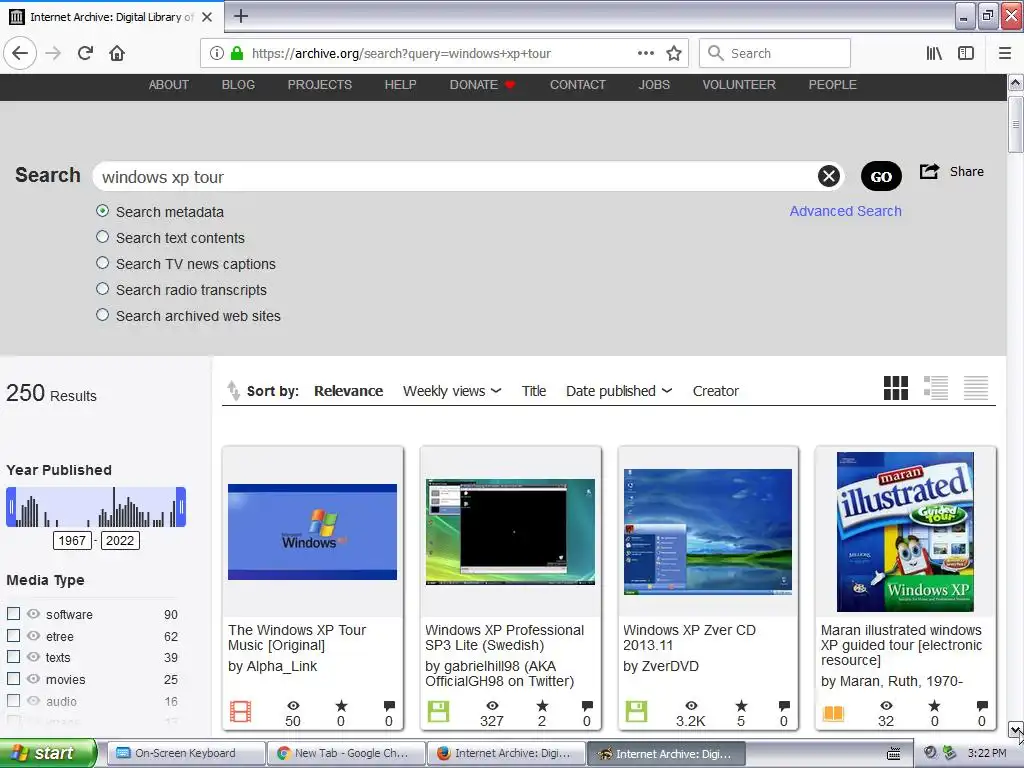The height and width of the screenshot is (768, 1024).
Task: Click favorites star on Zver CD card
Action: (x=741, y=706)
